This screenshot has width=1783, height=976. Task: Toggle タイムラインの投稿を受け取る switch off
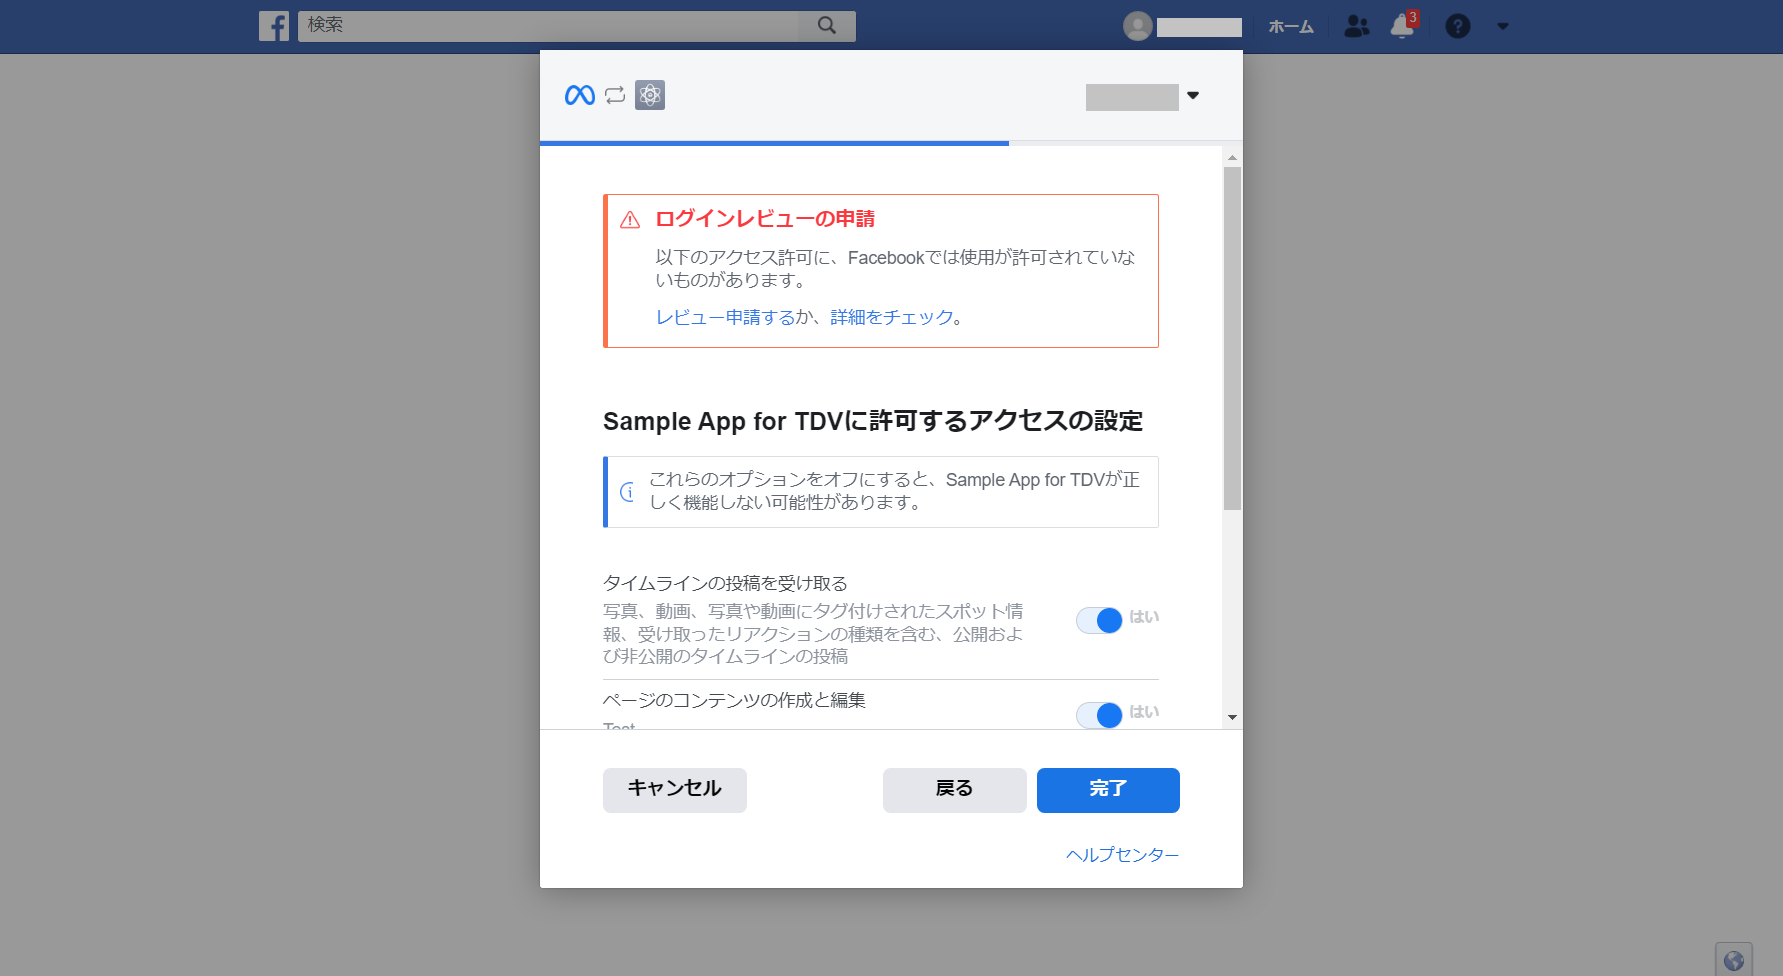1099,621
